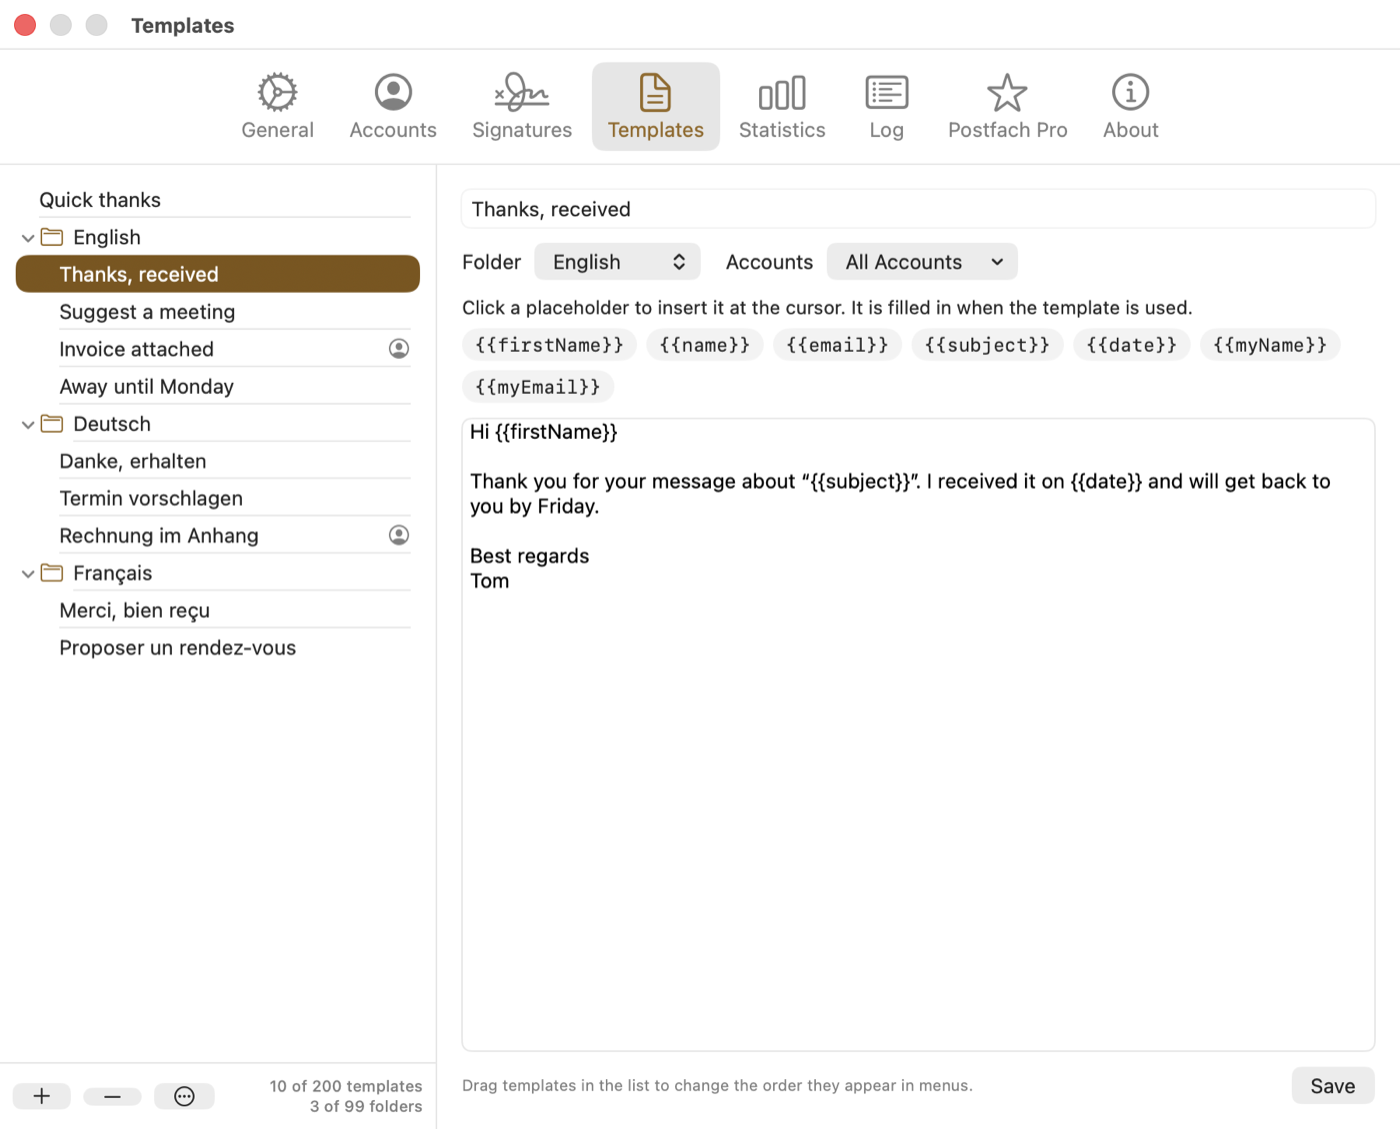Screen dimensions: 1400x1129
Task: Select the Danke, erhalten template
Action: coord(217,461)
